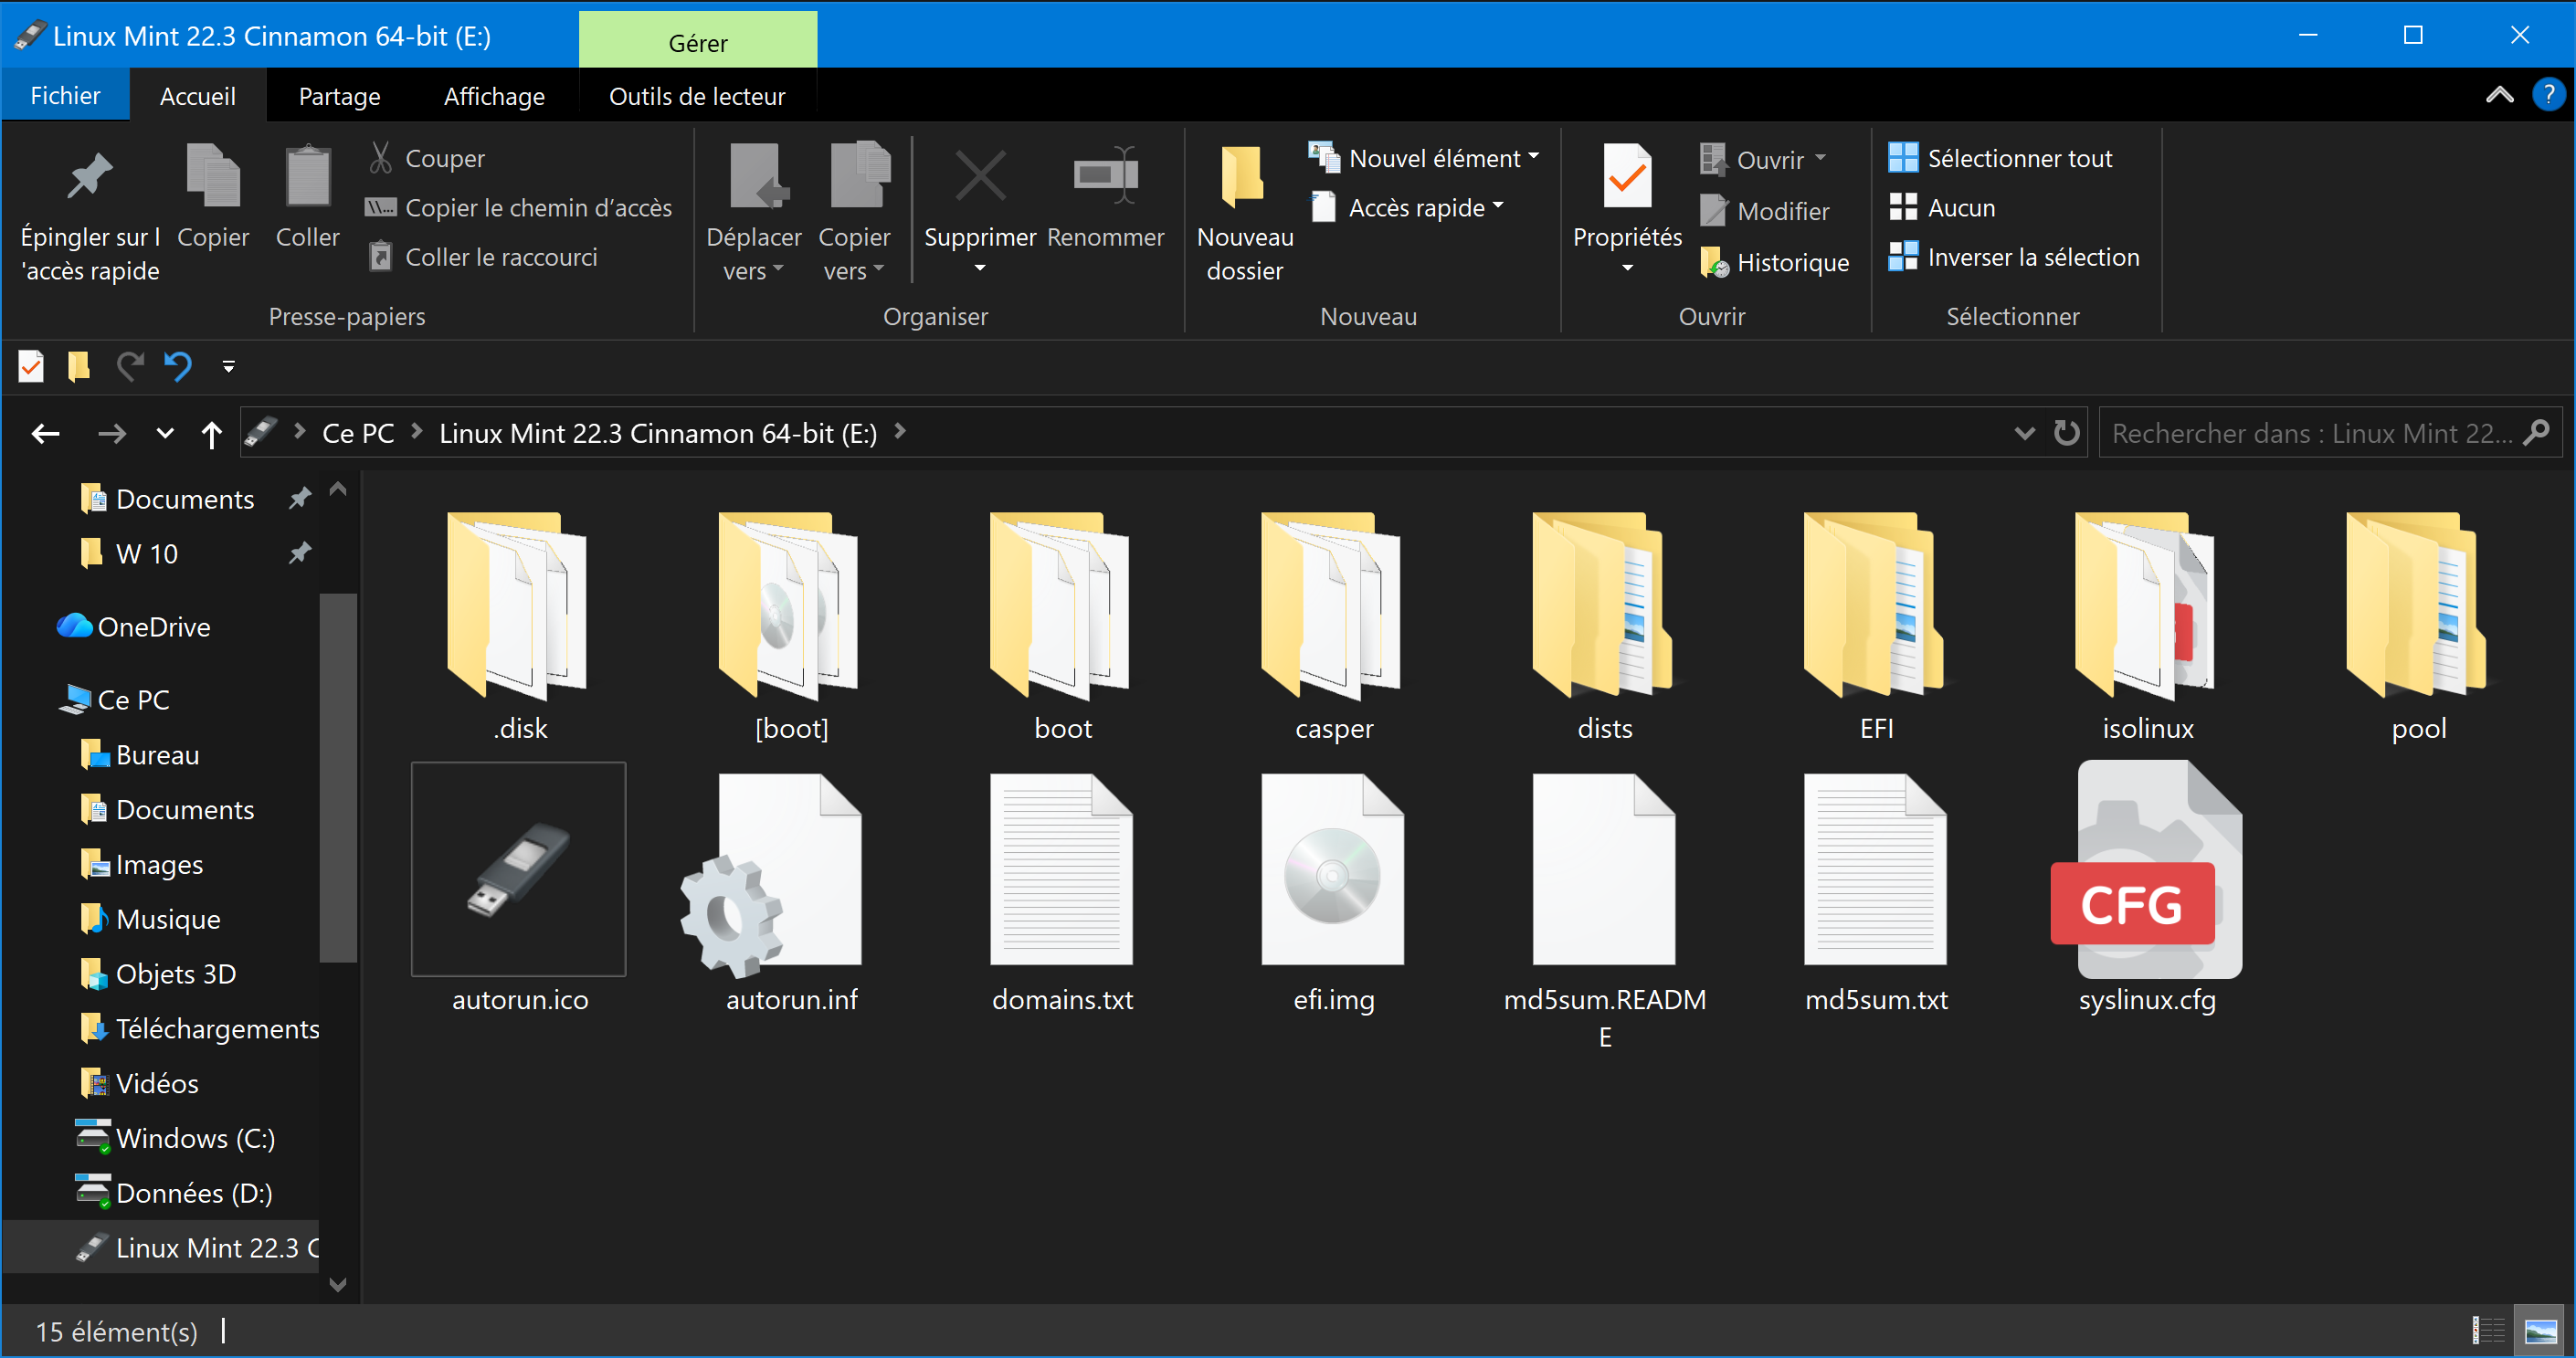Click Inverser la sélection
The image size is (2576, 1358).
click(x=2014, y=257)
